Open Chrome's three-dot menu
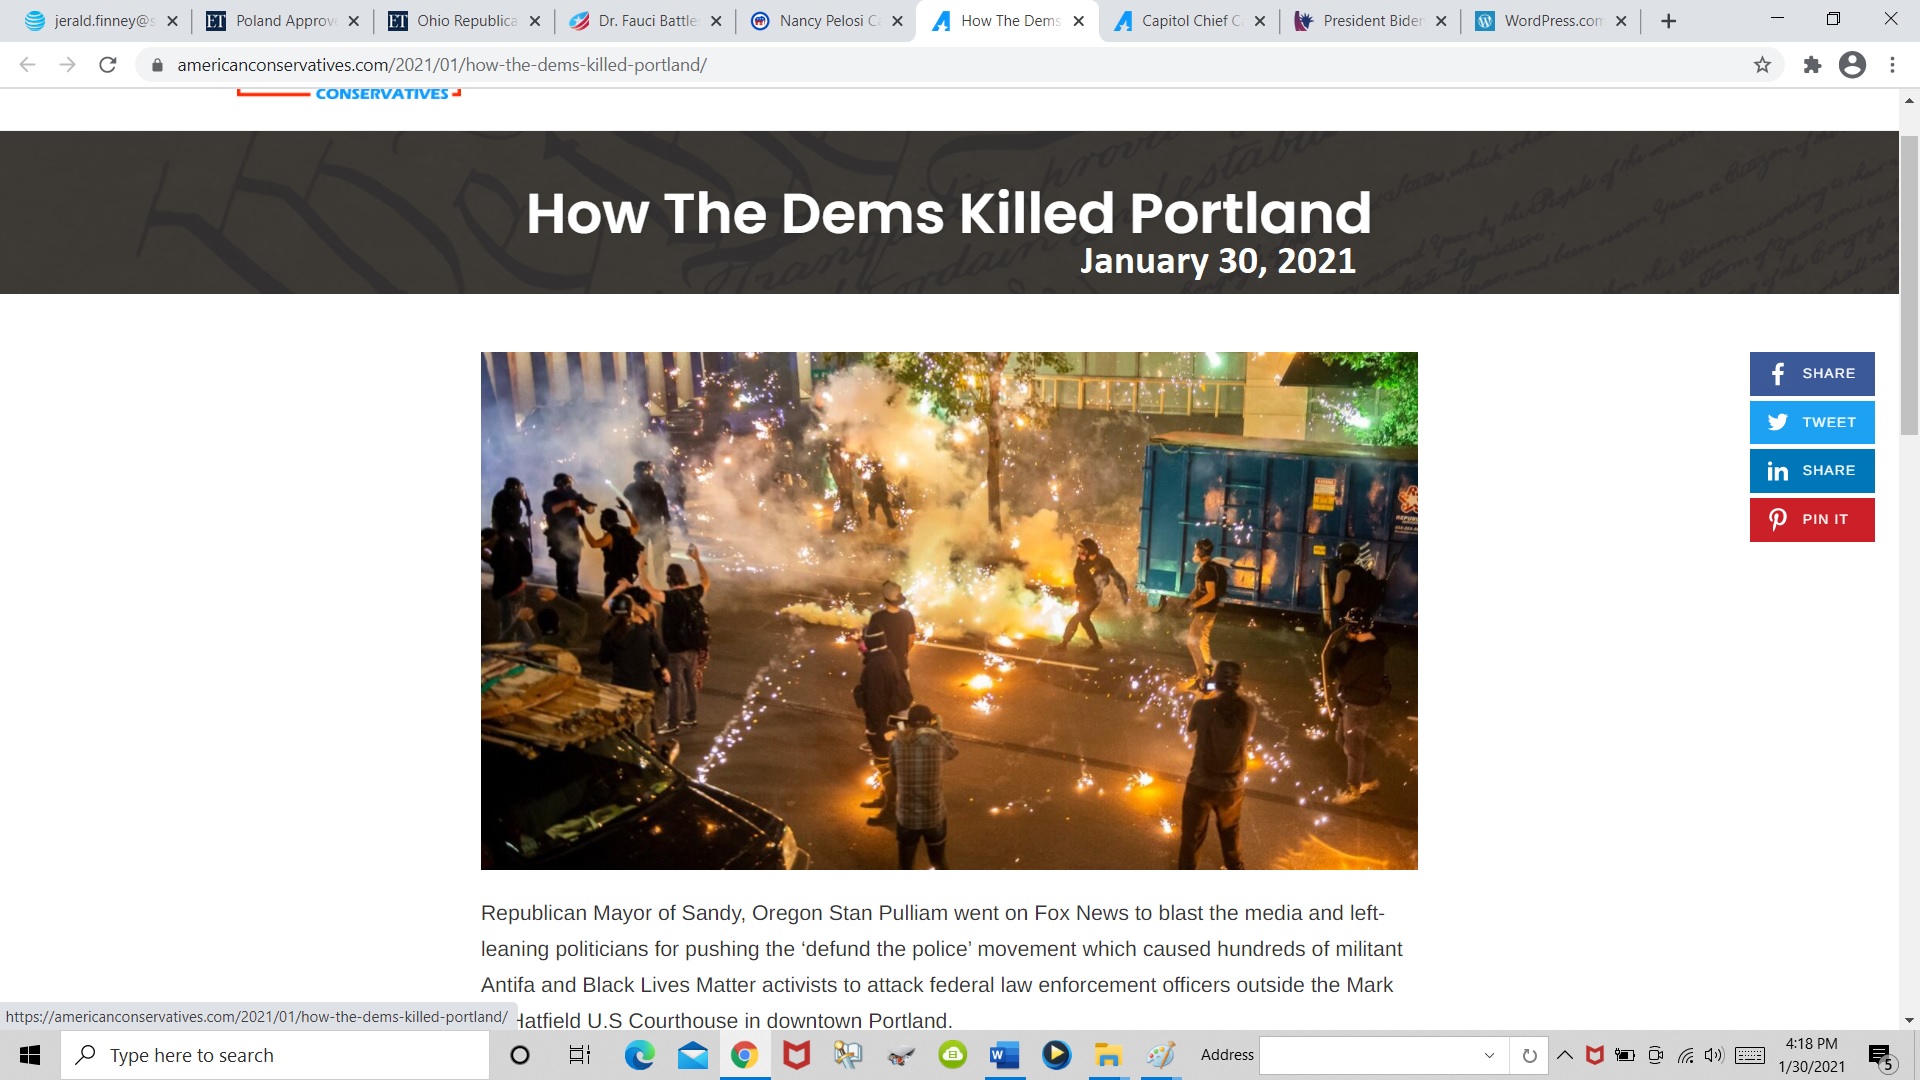The height and width of the screenshot is (1080, 1920). 1892,65
